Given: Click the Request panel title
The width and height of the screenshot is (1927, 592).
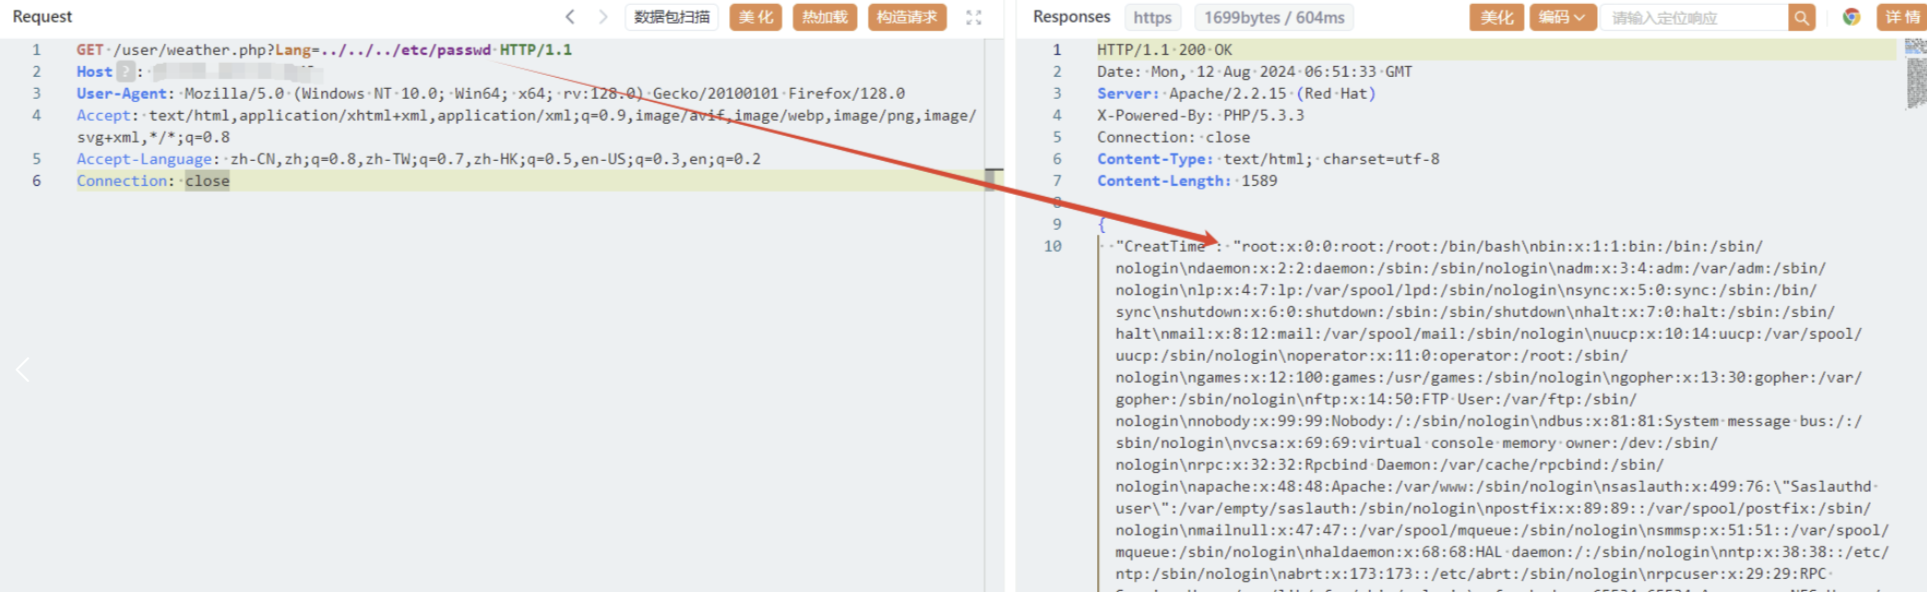Looking at the screenshot, I should click(42, 17).
